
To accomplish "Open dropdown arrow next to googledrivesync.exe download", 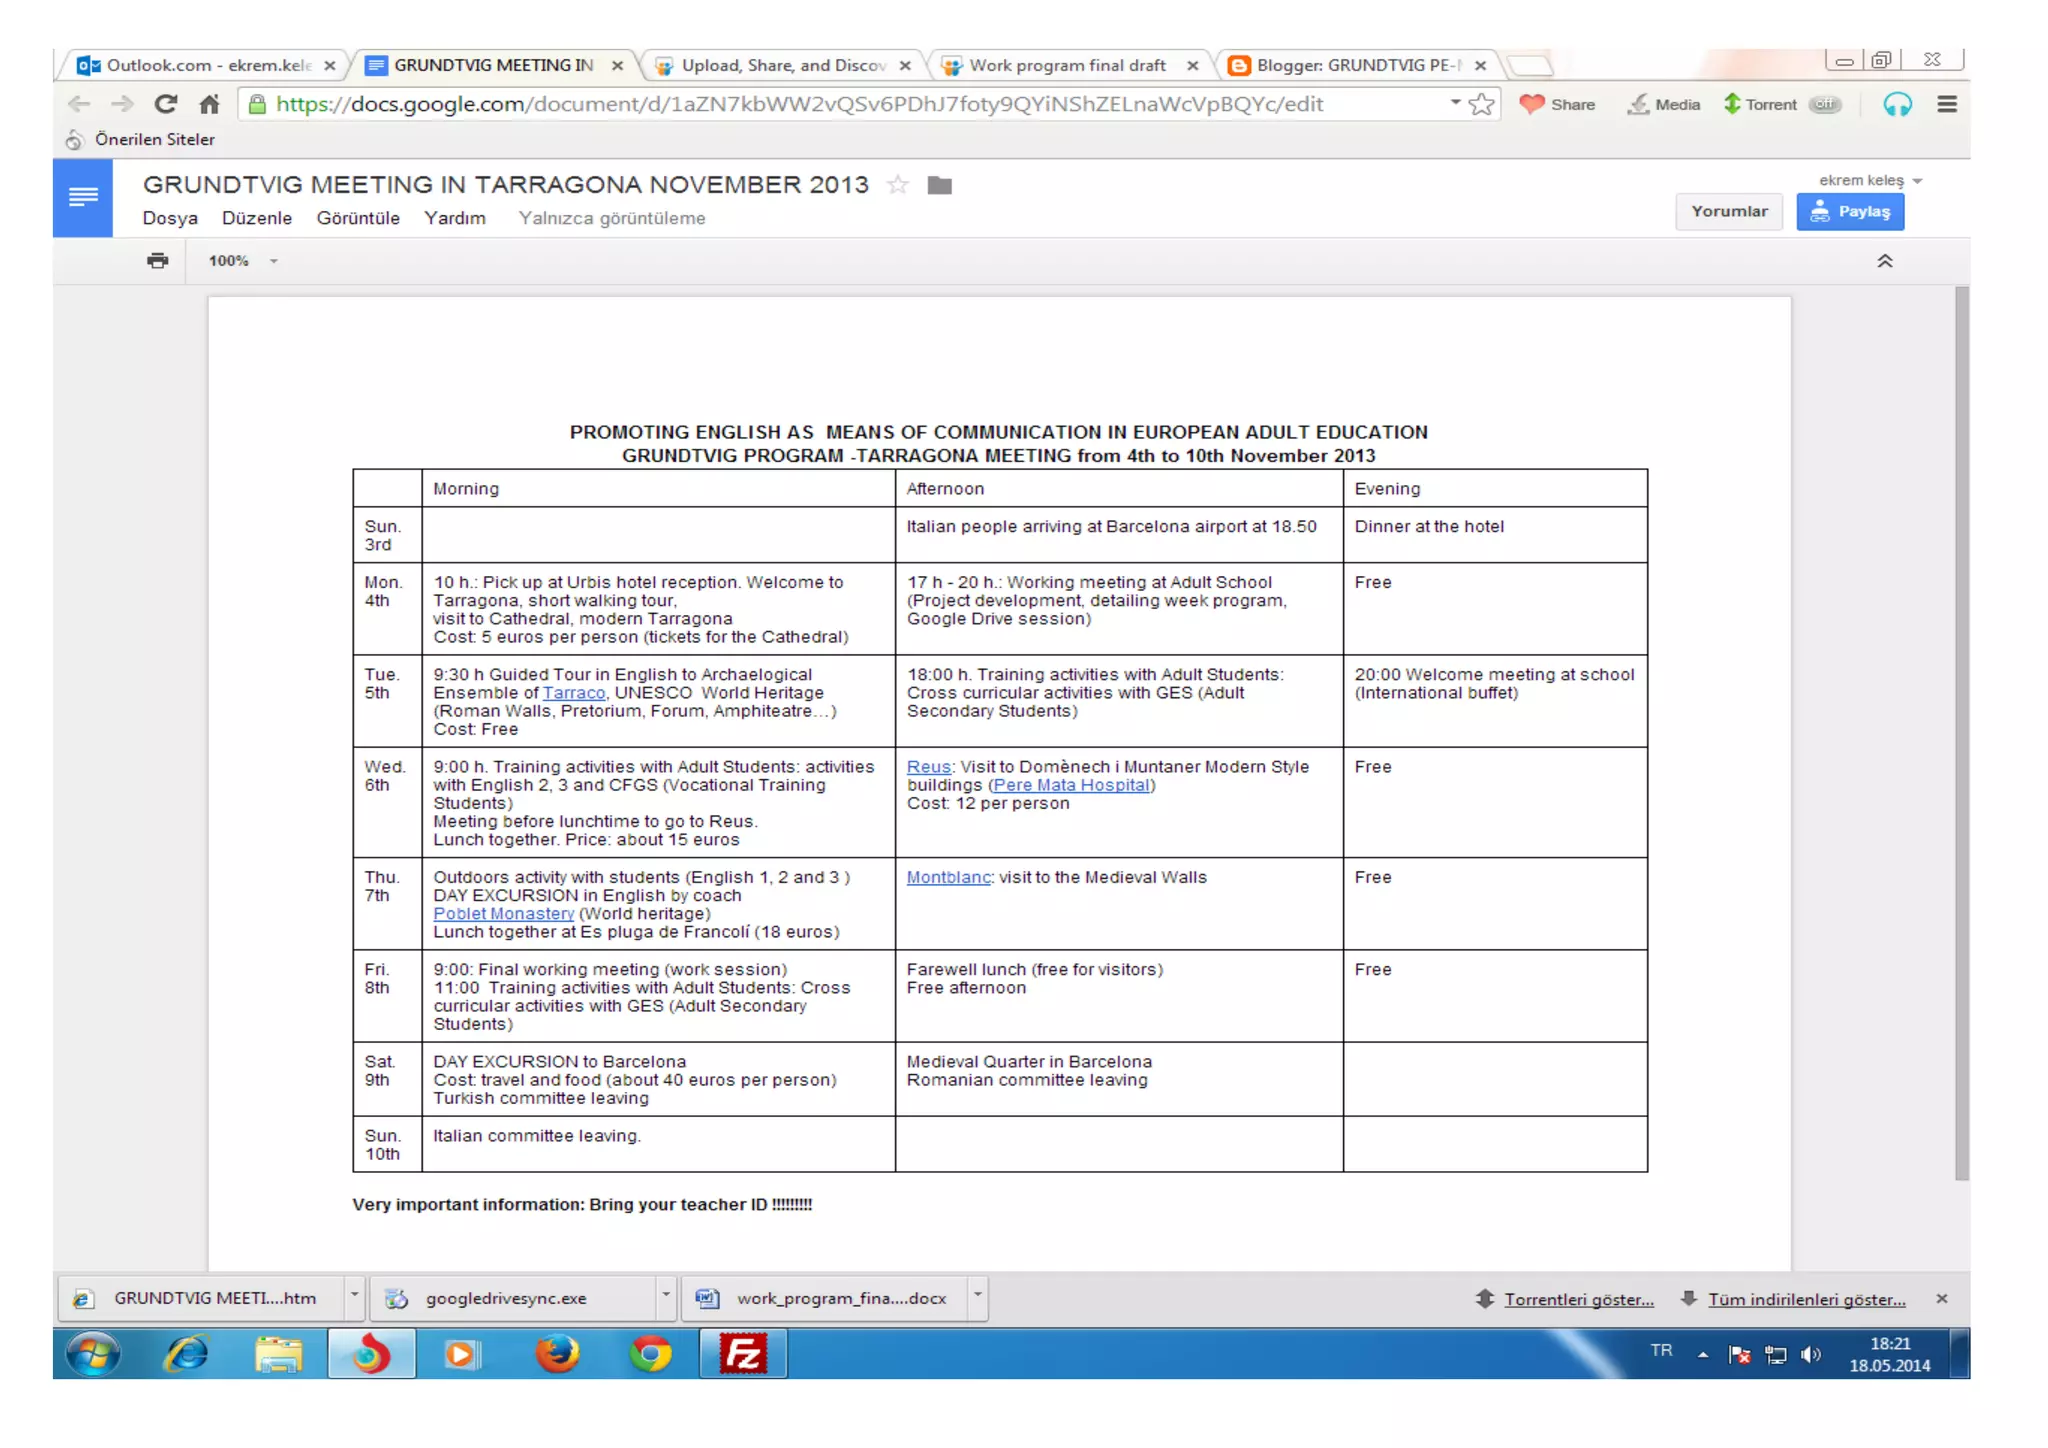I will (666, 1296).
